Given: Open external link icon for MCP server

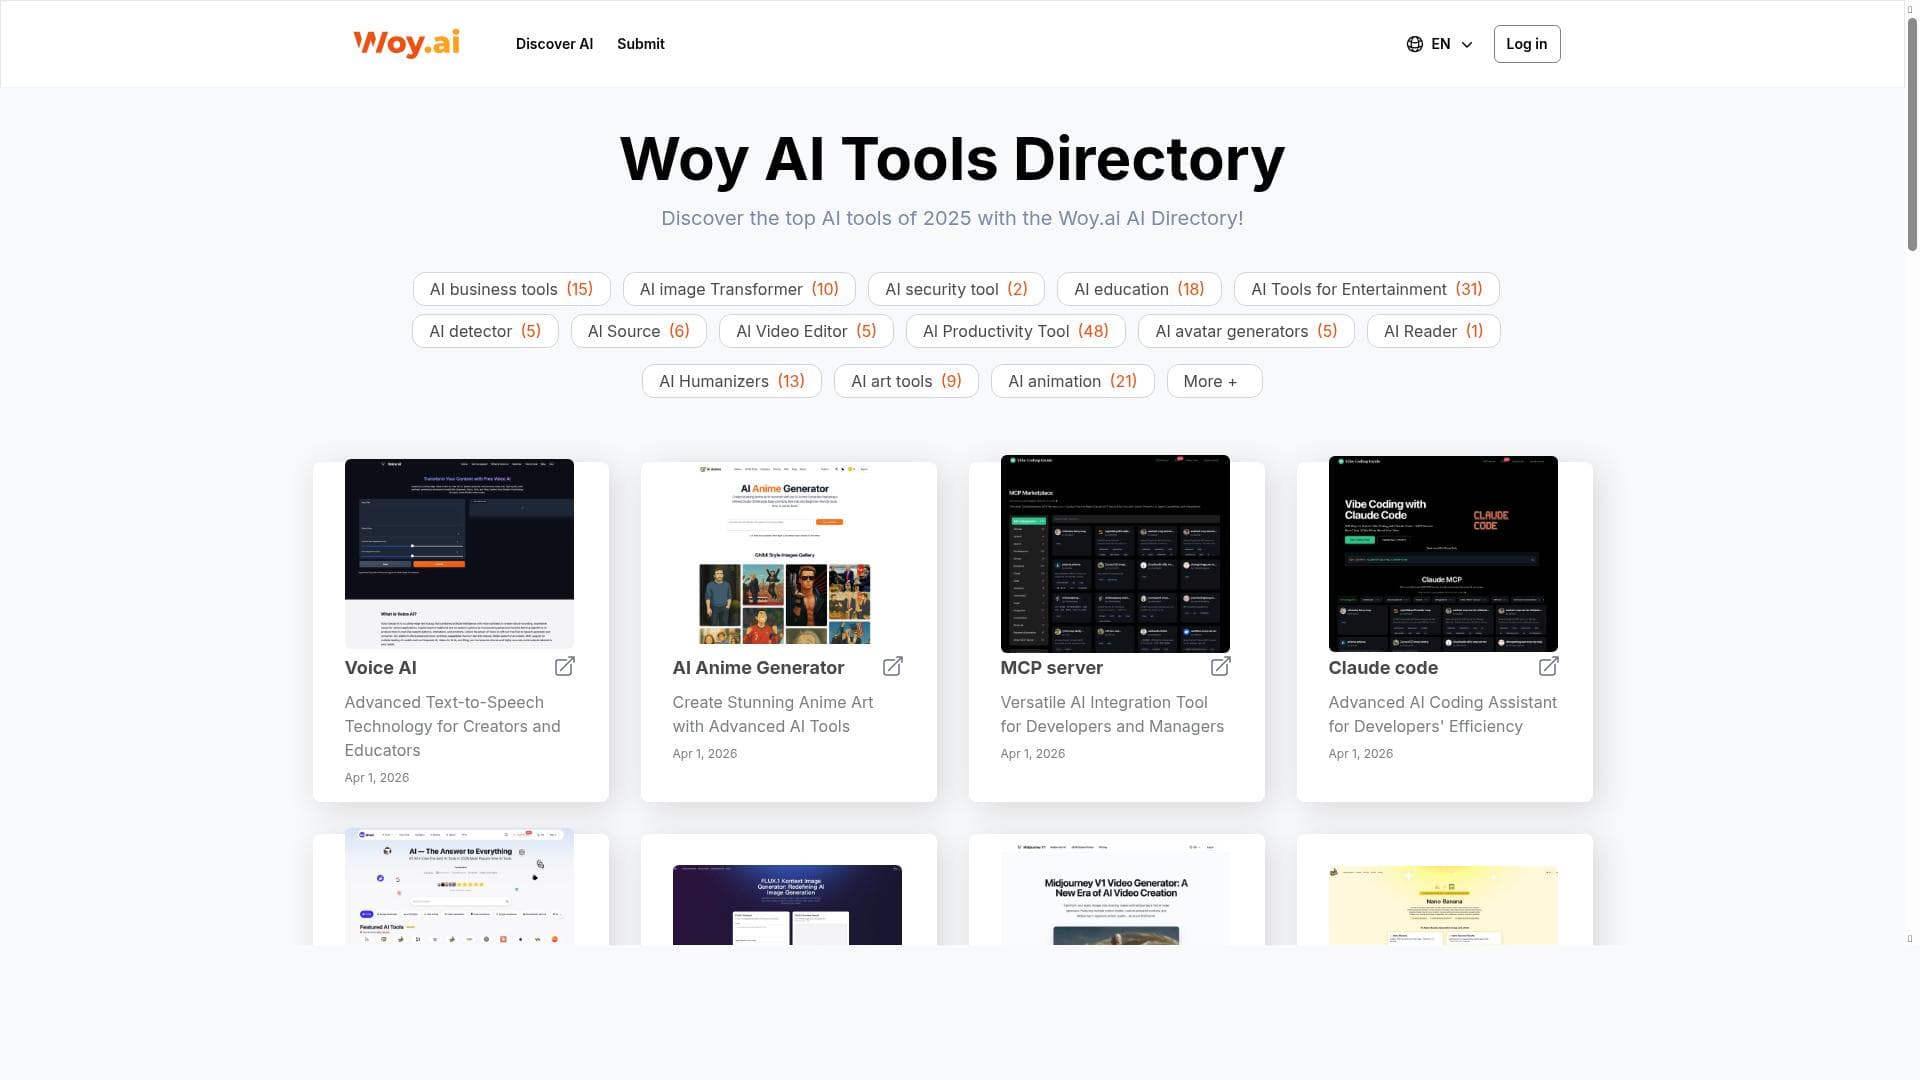Looking at the screenshot, I should tap(1221, 667).
